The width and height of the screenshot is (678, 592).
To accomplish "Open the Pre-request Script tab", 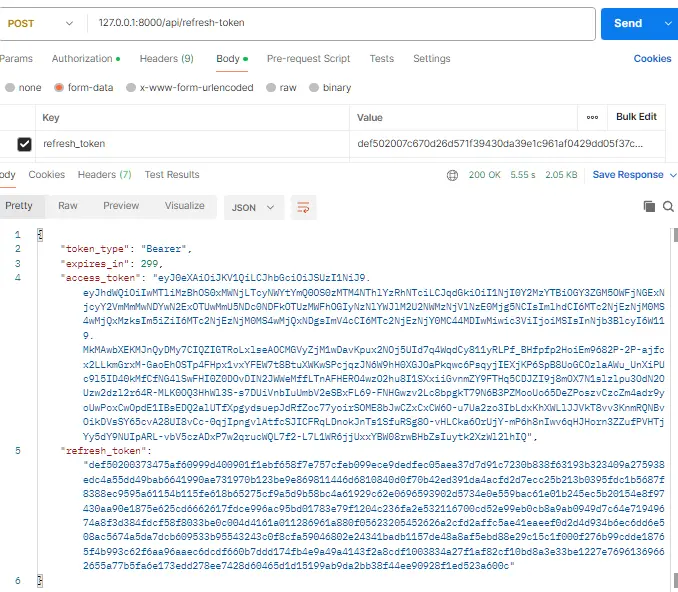I will point(308,58).
